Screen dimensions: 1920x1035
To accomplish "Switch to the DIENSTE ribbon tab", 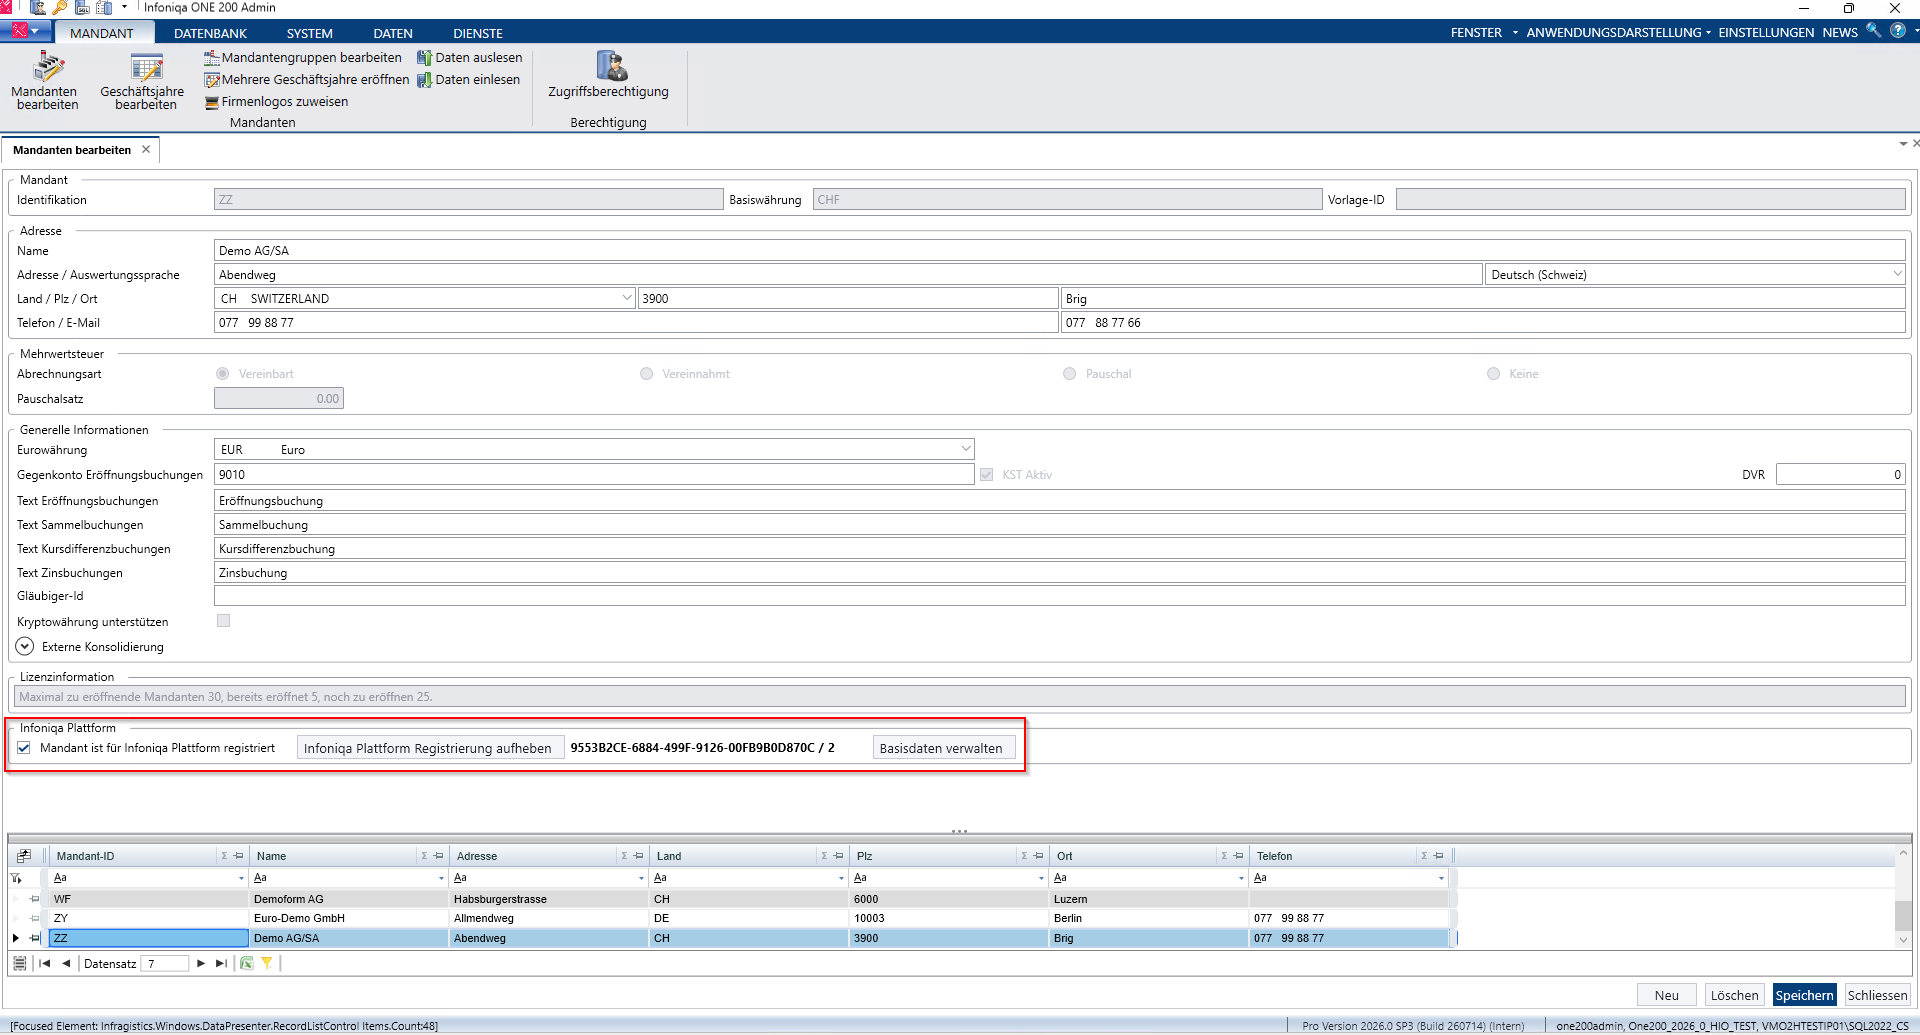I will (x=478, y=33).
